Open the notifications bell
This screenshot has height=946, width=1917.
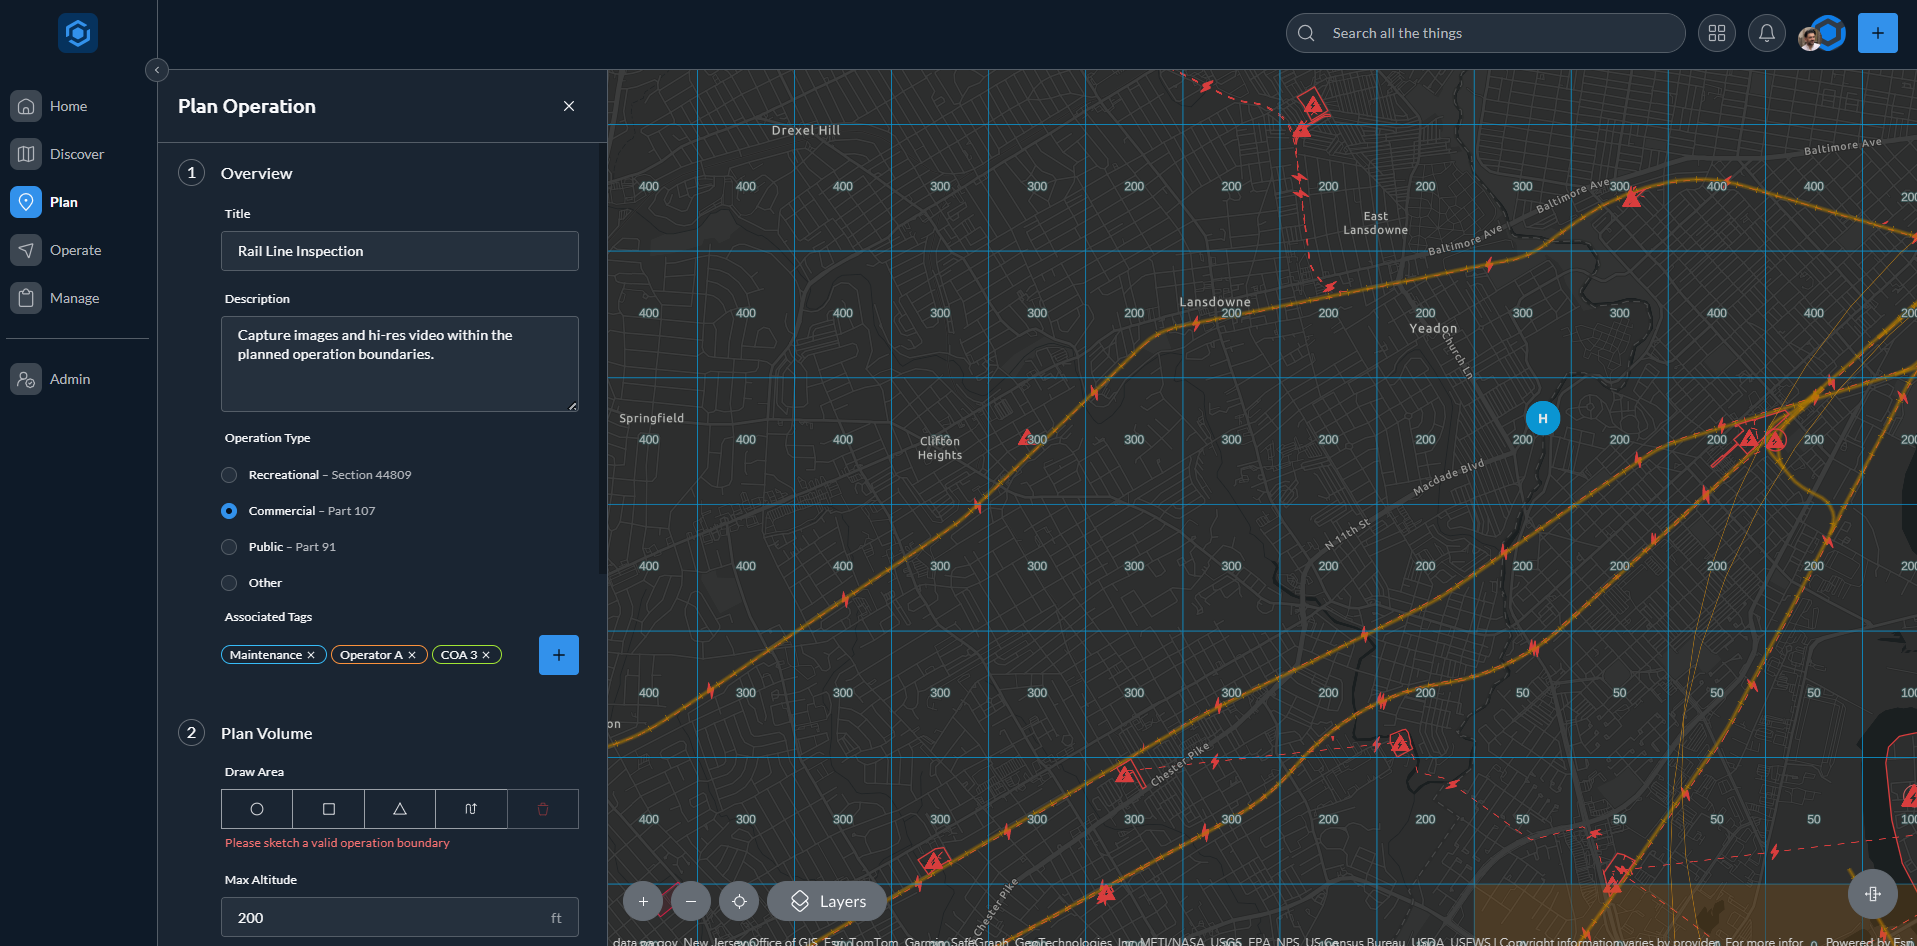pyautogui.click(x=1767, y=33)
